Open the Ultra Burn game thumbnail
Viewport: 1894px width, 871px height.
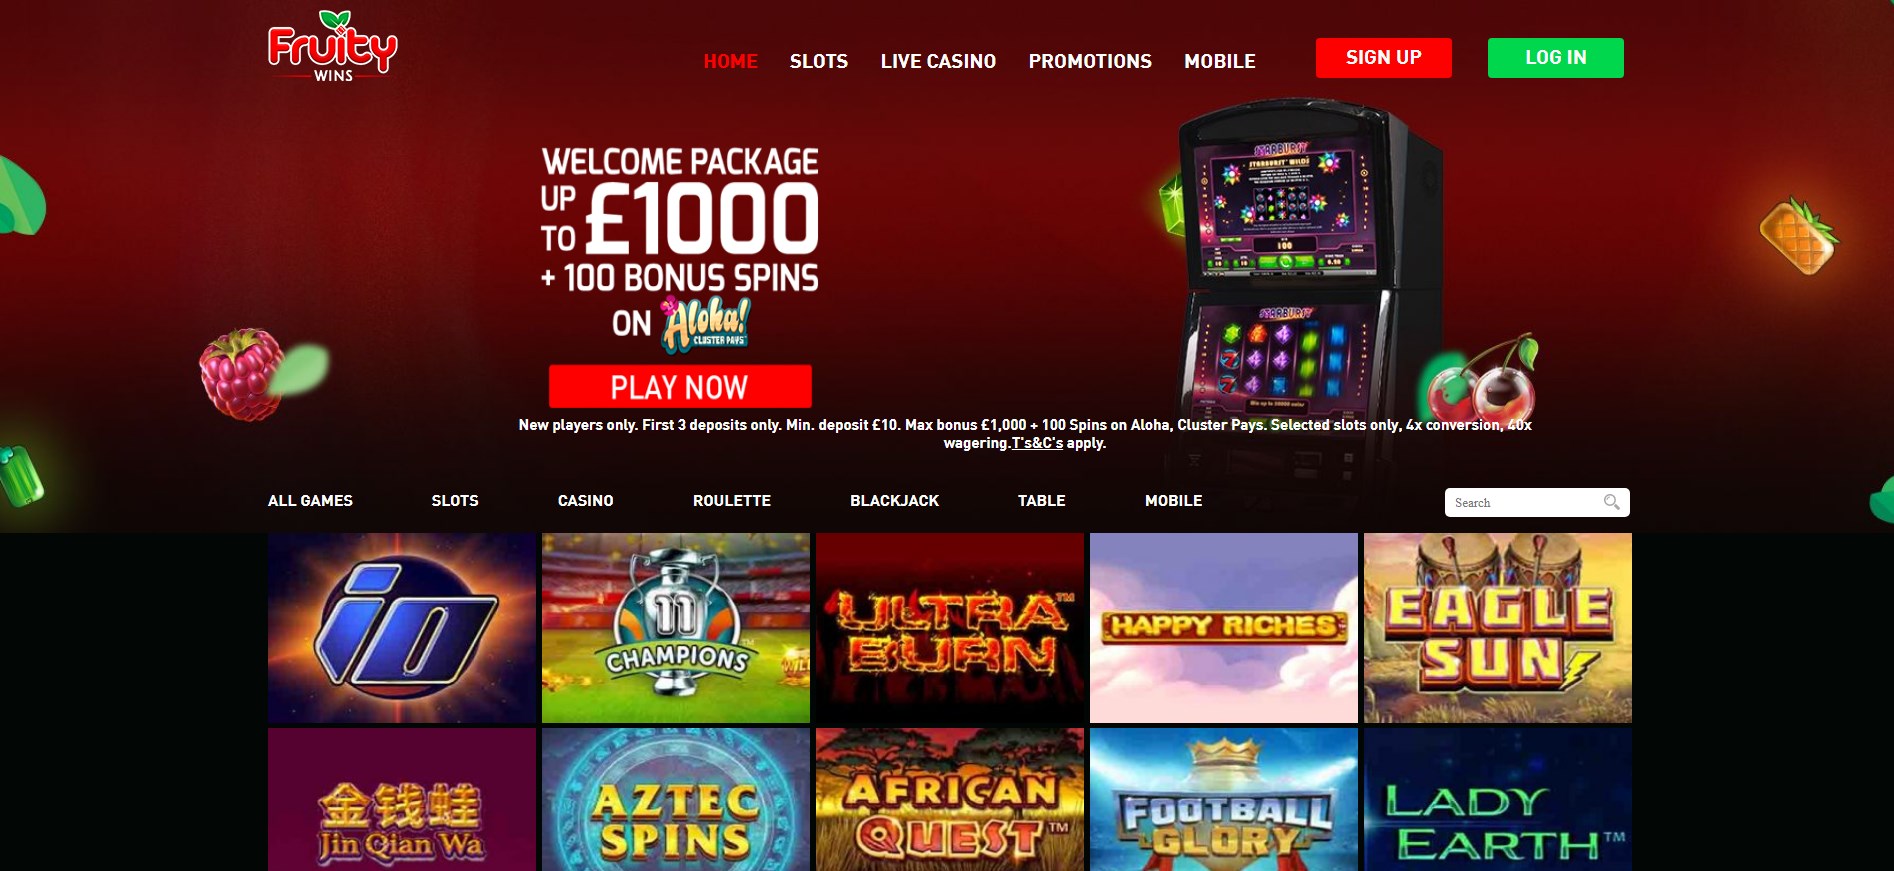tap(950, 628)
